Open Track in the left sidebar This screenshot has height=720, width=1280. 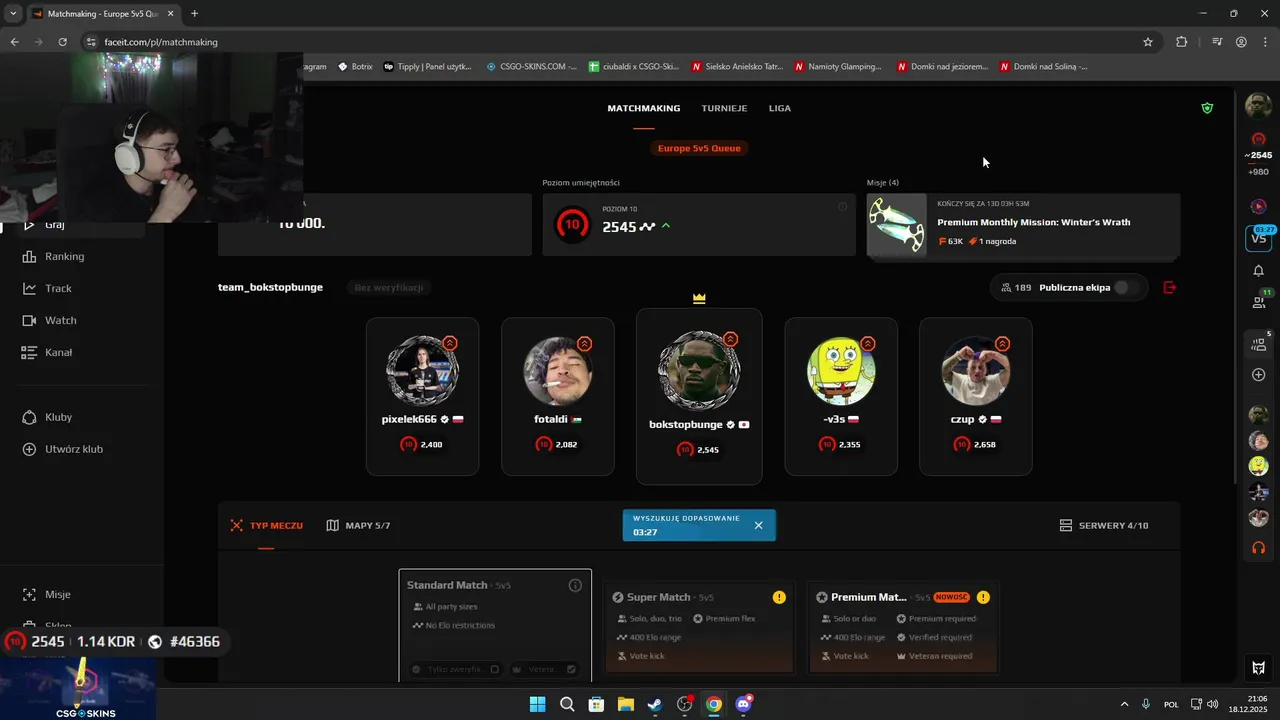(x=46, y=288)
